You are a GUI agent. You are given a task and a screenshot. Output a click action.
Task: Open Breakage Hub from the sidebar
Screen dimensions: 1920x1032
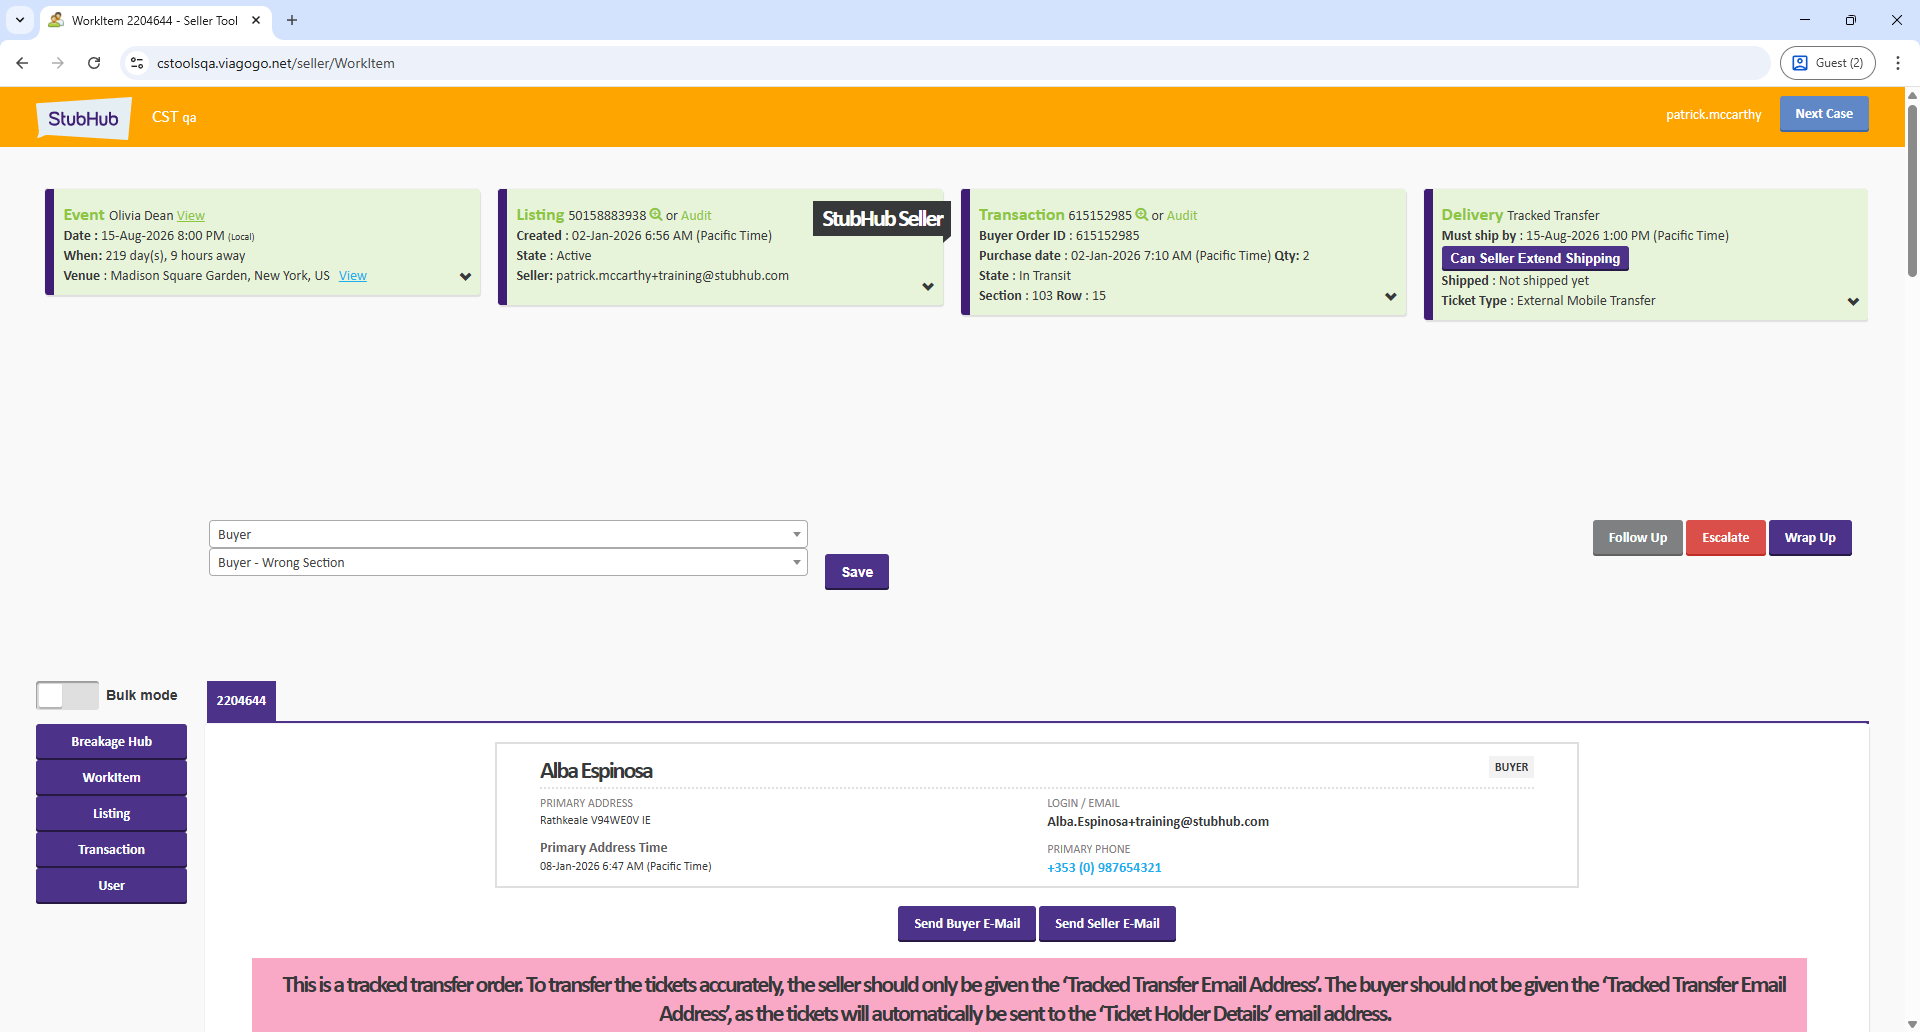tap(111, 742)
